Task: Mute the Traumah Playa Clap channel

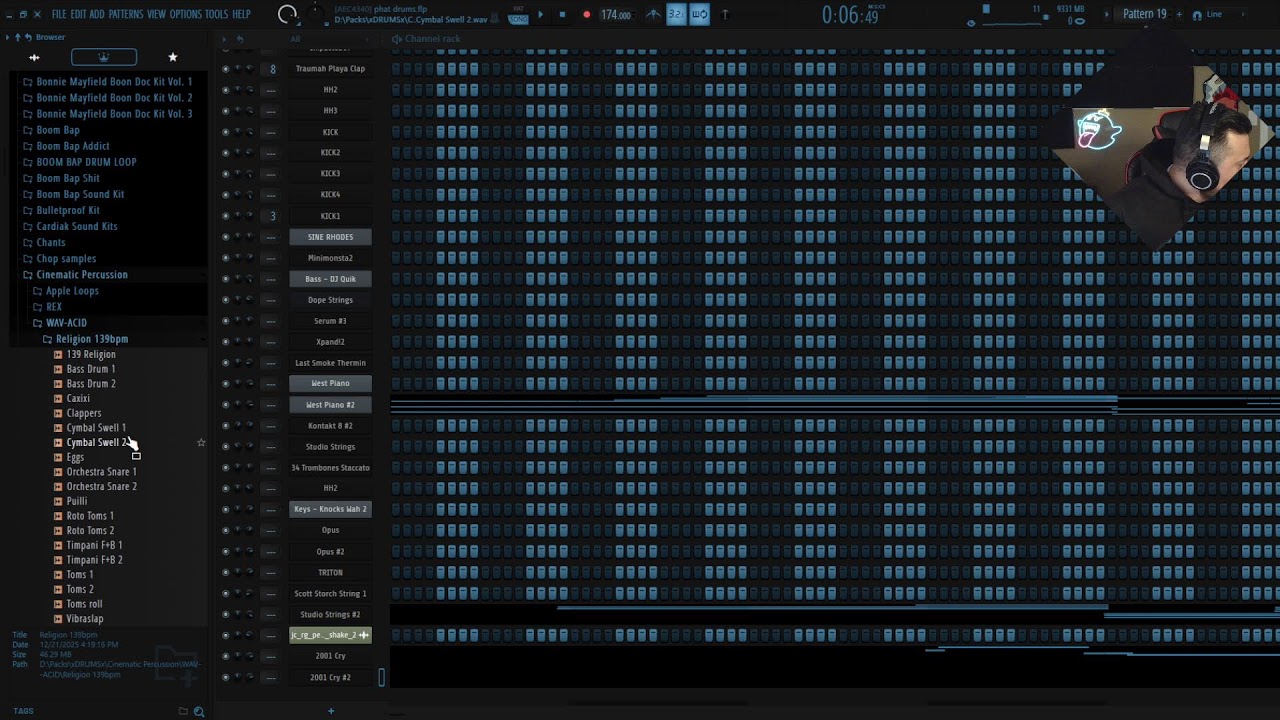Action: [x=225, y=69]
